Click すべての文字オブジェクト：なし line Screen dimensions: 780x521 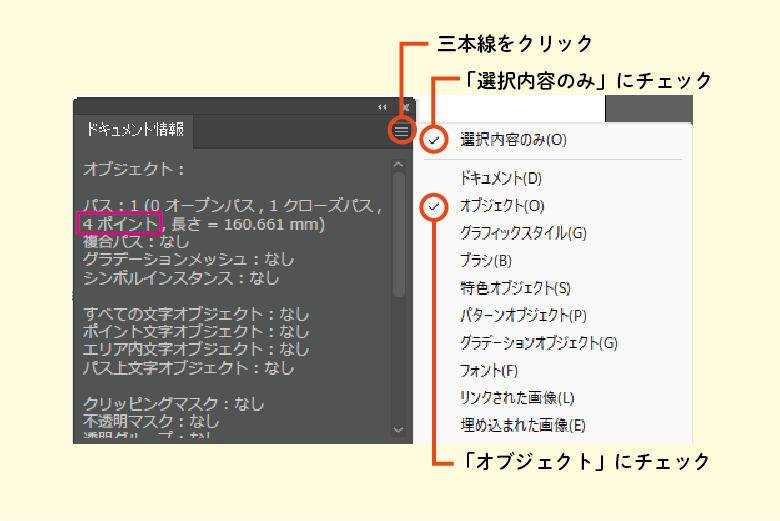(x=196, y=314)
